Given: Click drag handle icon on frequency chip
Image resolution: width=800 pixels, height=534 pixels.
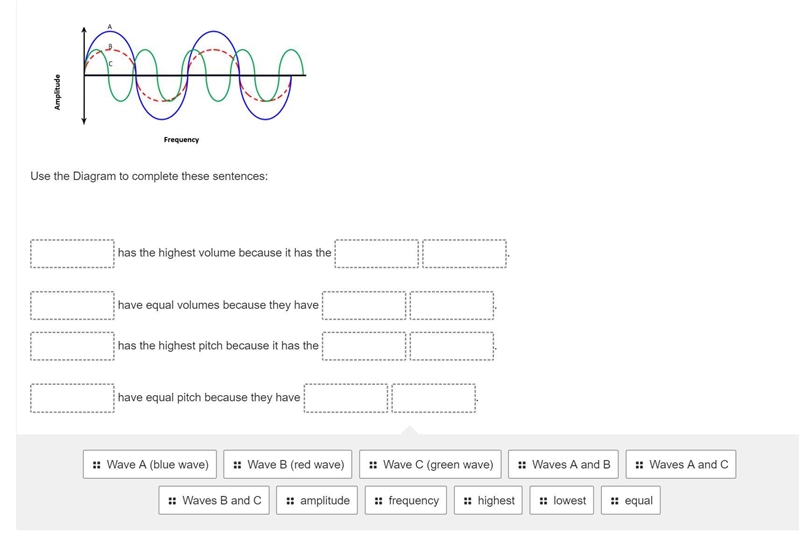Looking at the screenshot, I should point(379,501).
